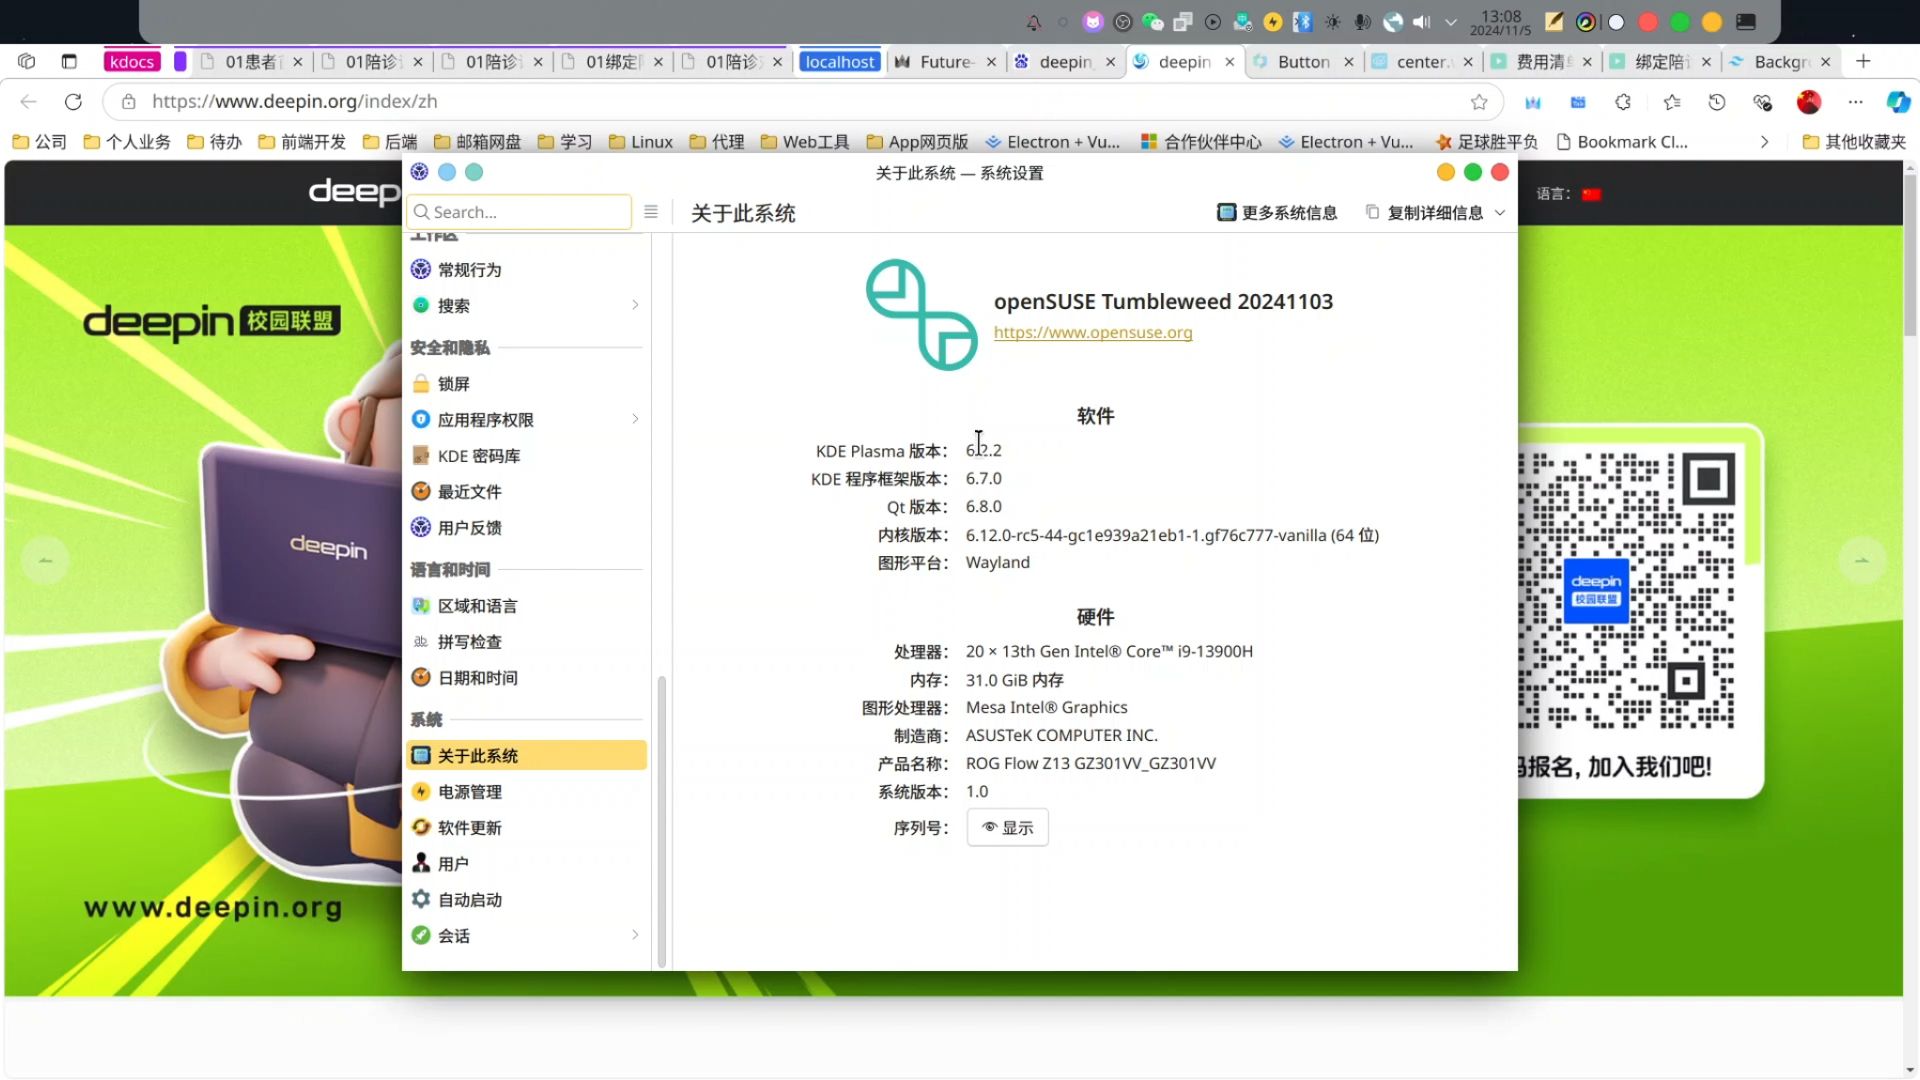Expand the 搜索 settings submenu arrow
This screenshot has height=1080, width=1920.
click(x=635, y=305)
